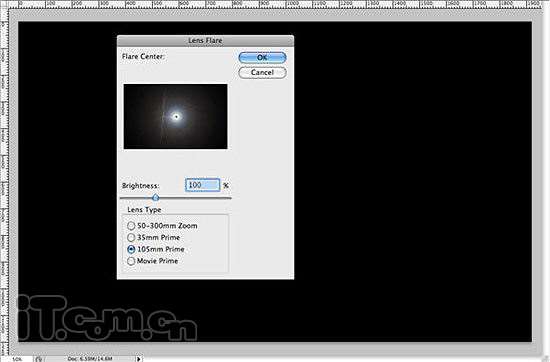Click the flare center crosshair in the preview
550x362 pixels.
[176, 117]
